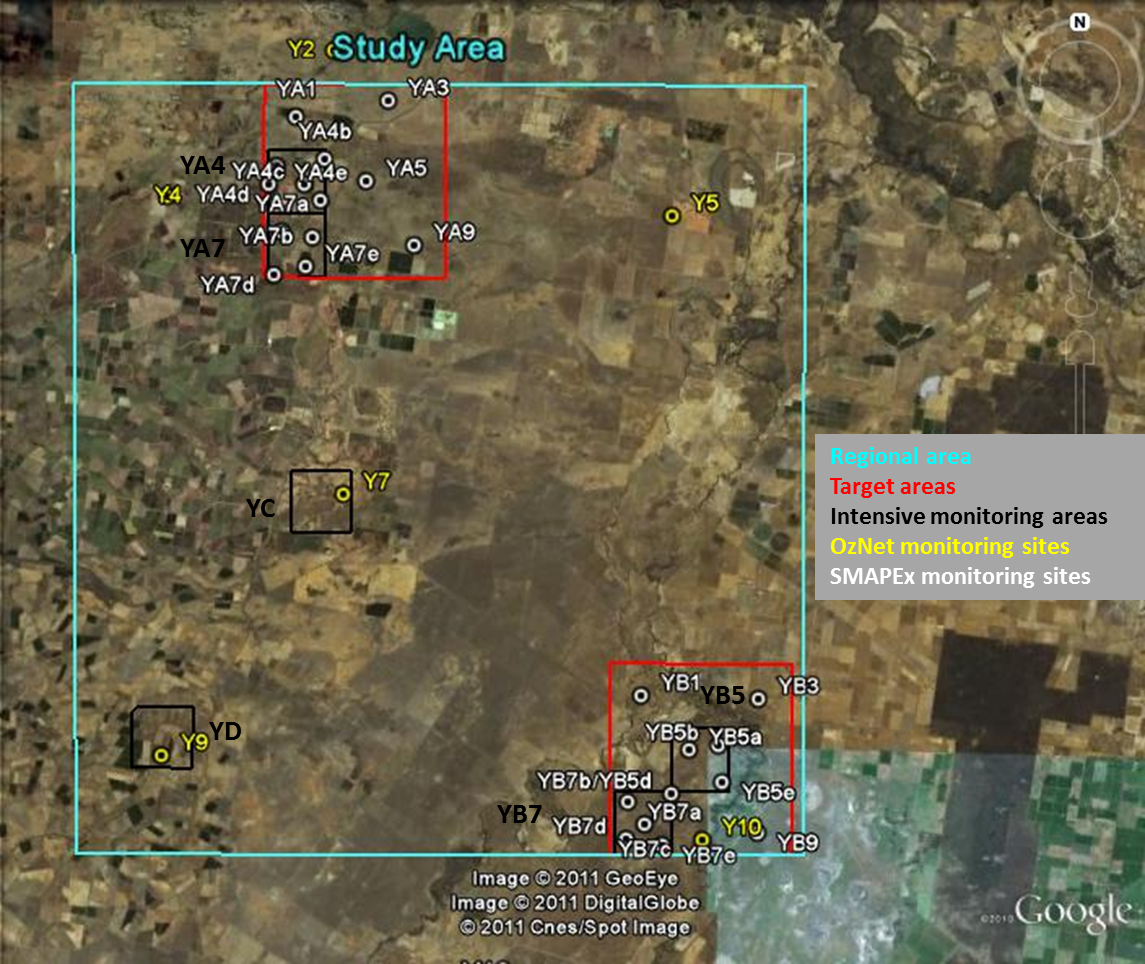Click the YB3 monitoring site marker
Screen dimensions: 1145x964
pos(758,698)
